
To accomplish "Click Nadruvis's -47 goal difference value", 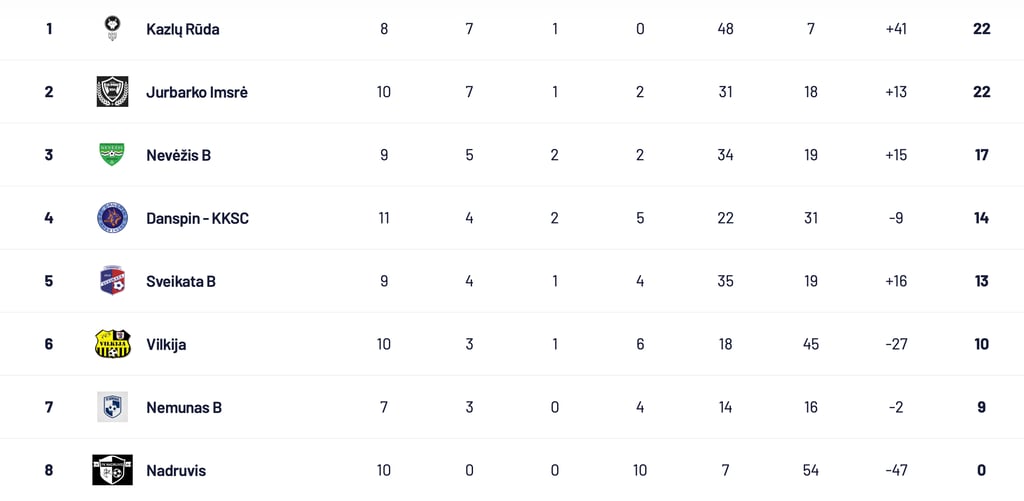I will pyautogui.click(x=896, y=470).
